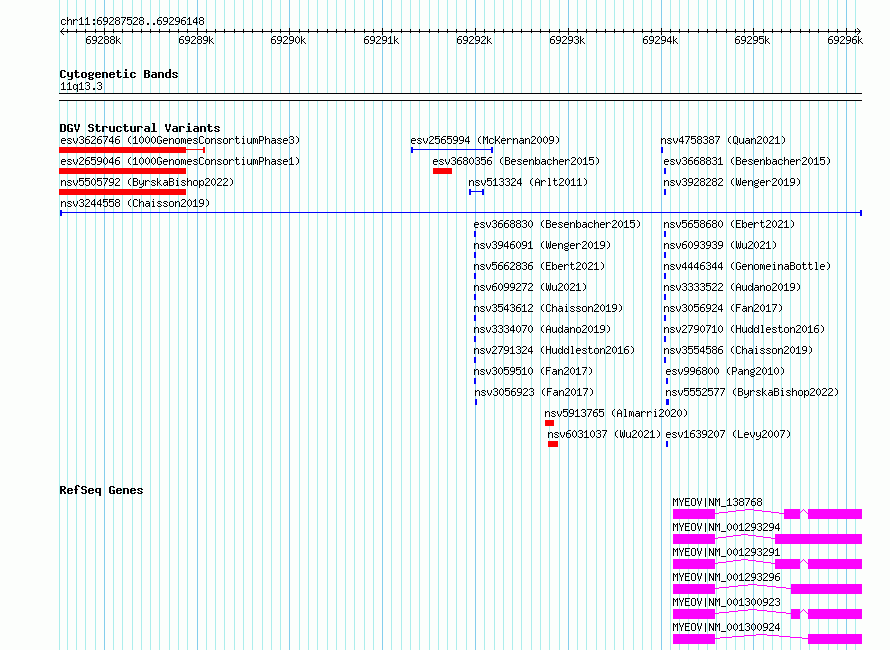Open nsv3056924 (Fan2017) label
890x650 pixels.
pos(723,308)
